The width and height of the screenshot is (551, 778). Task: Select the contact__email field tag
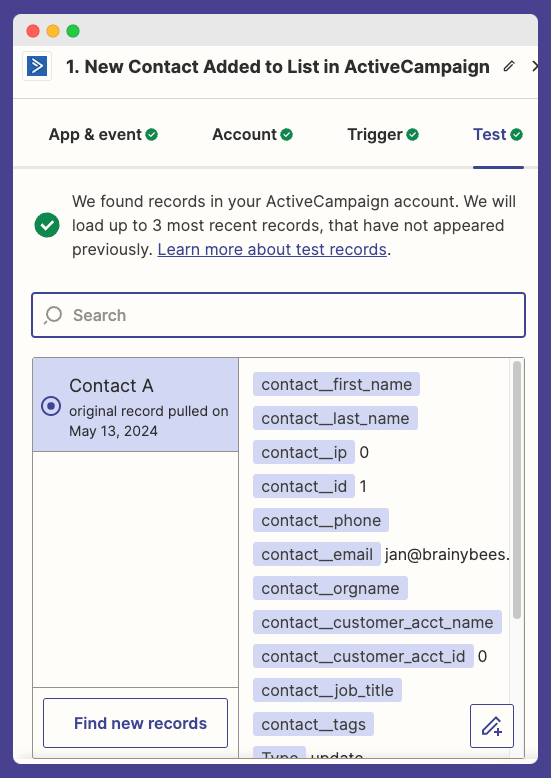pos(317,554)
